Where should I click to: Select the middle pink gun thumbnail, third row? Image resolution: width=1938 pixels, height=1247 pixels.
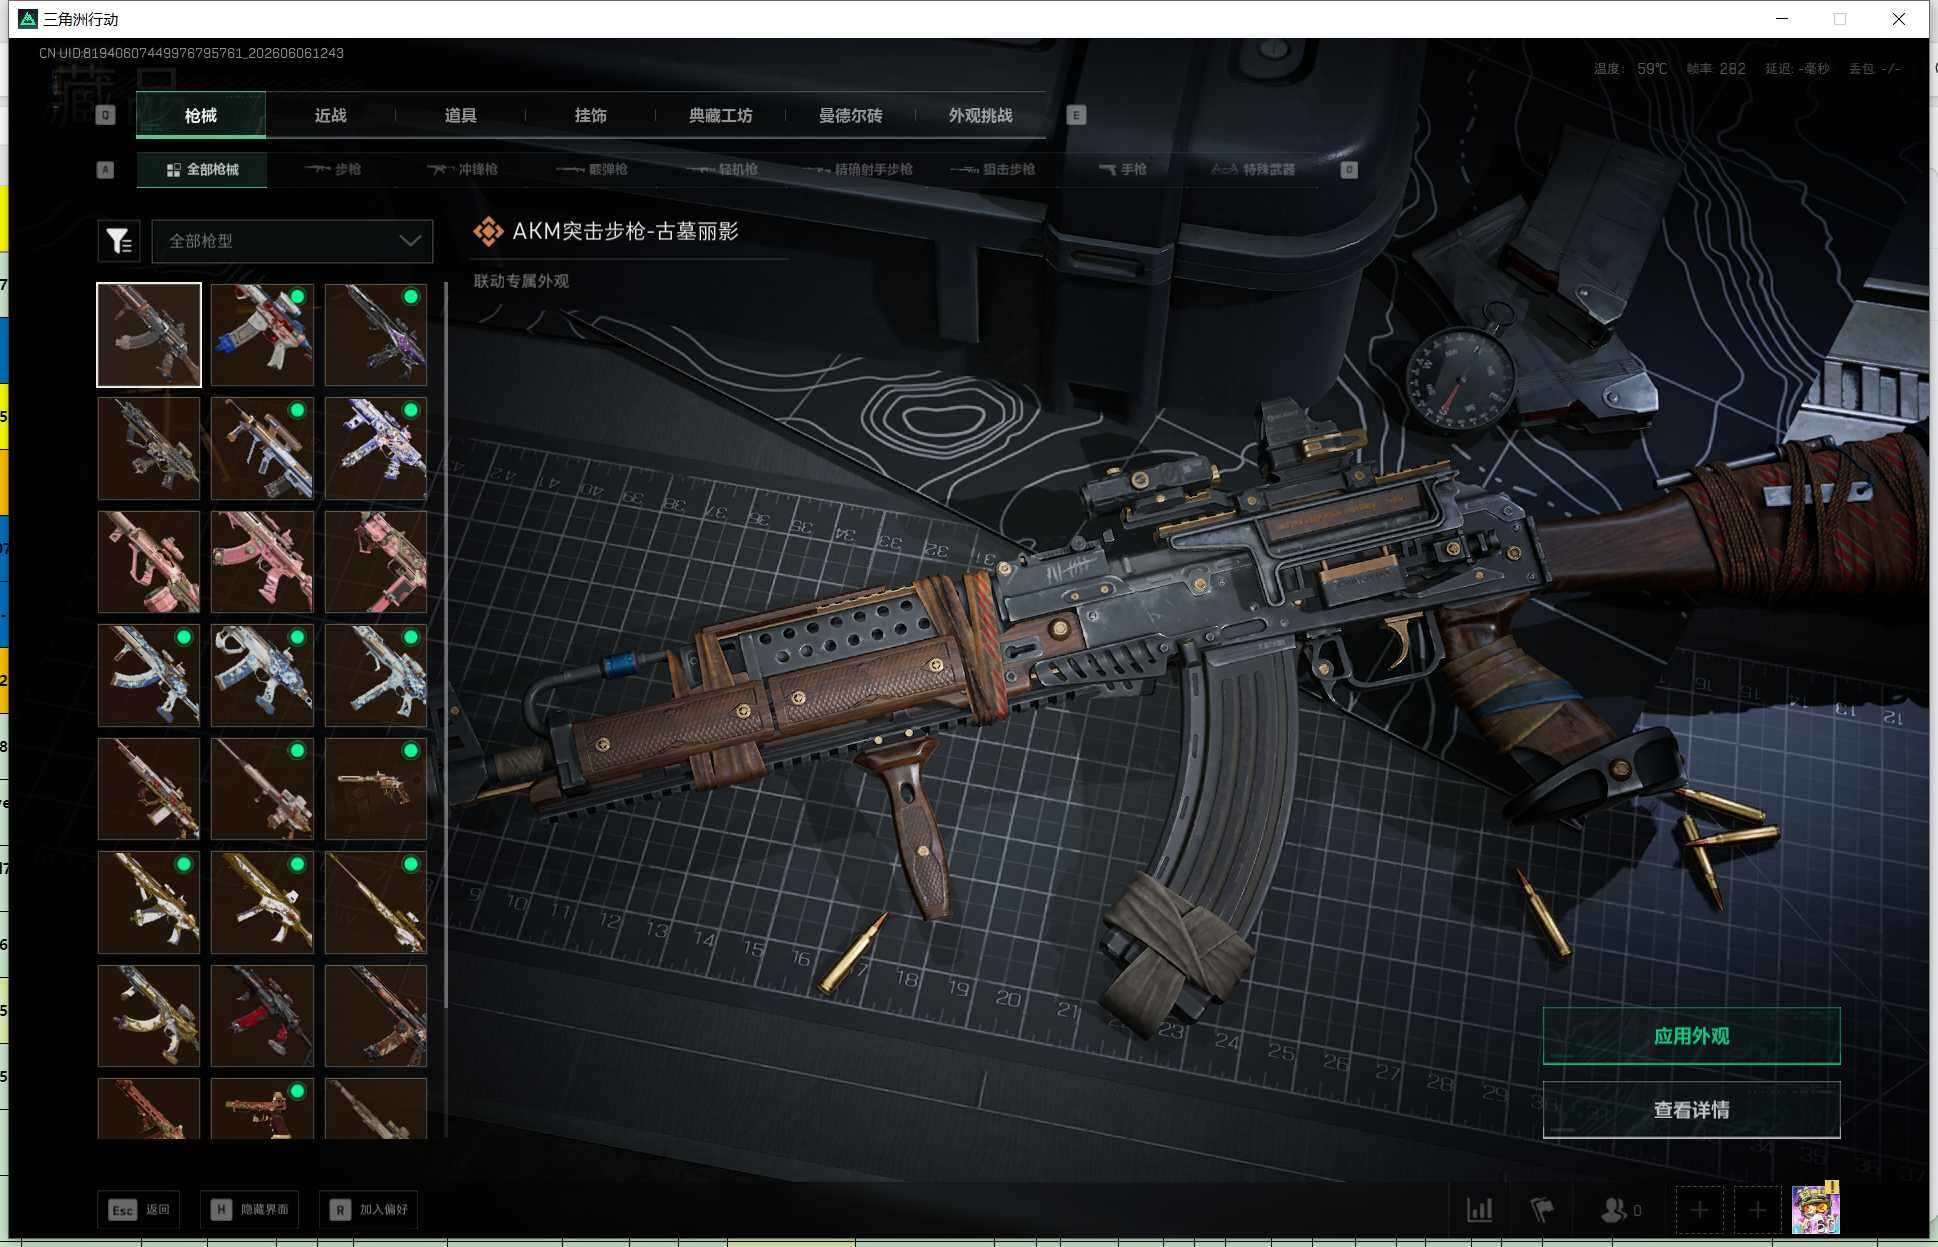(x=262, y=562)
